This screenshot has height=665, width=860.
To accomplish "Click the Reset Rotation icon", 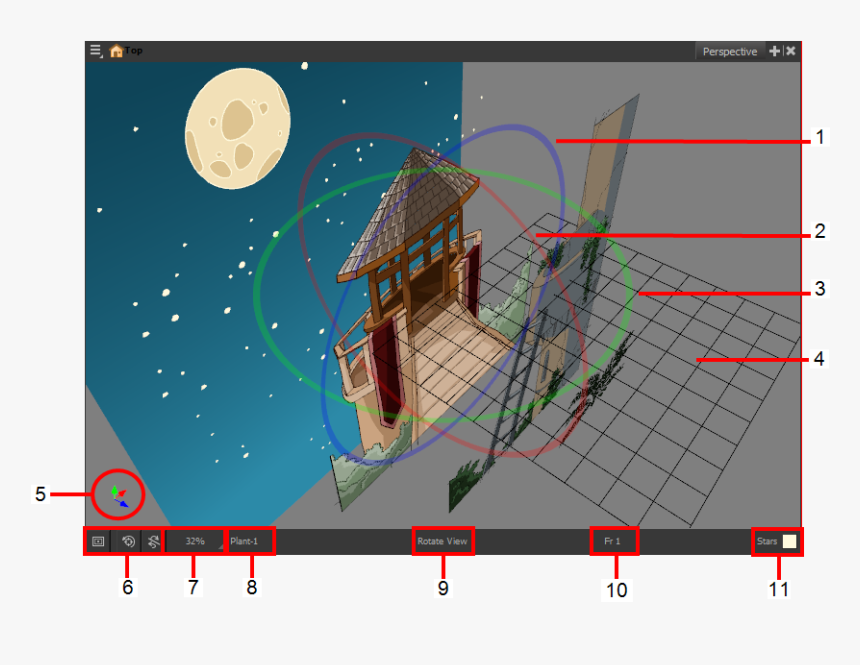I will click(154, 542).
